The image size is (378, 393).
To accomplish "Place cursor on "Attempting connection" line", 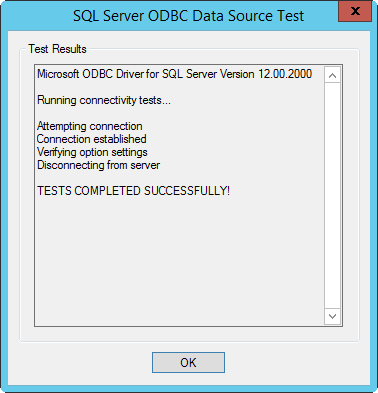I will click(x=90, y=126).
